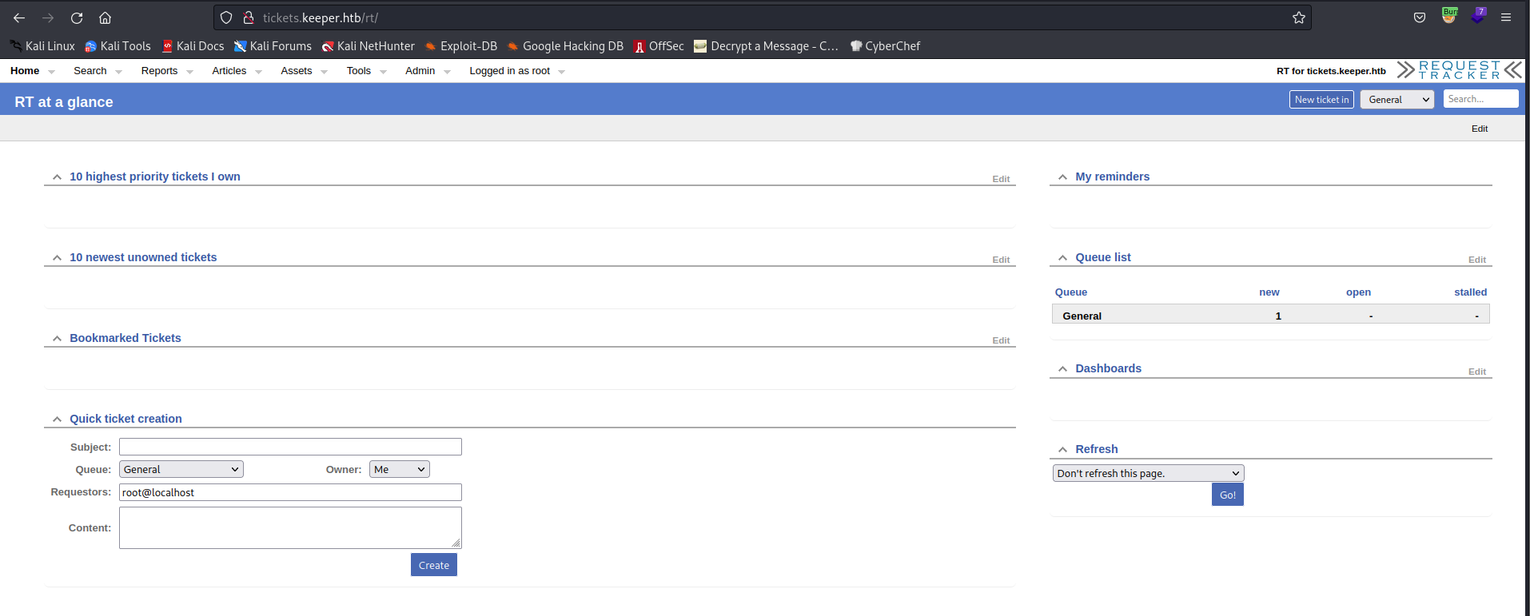Open the Pocket save icon
The image size is (1530, 616).
[x=1419, y=18]
